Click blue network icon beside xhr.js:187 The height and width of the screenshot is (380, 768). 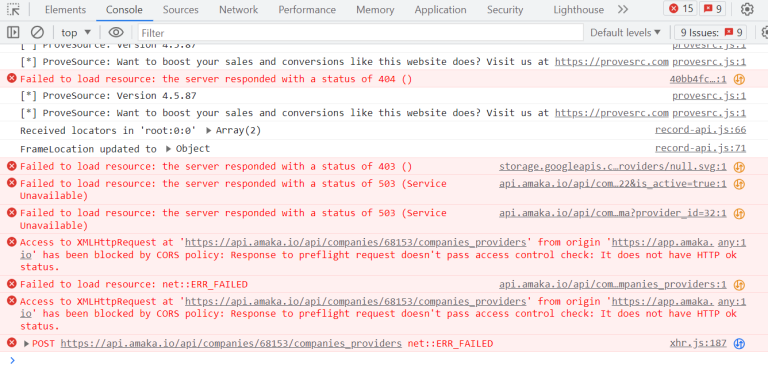pos(739,344)
